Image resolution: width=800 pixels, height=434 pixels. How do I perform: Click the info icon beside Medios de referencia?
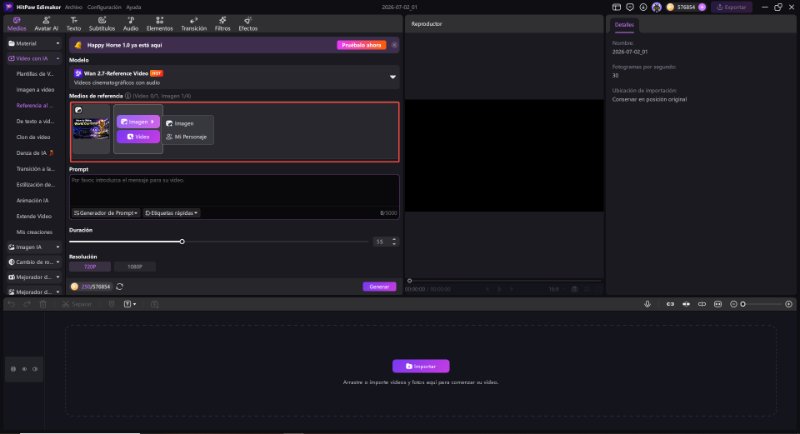pos(128,96)
